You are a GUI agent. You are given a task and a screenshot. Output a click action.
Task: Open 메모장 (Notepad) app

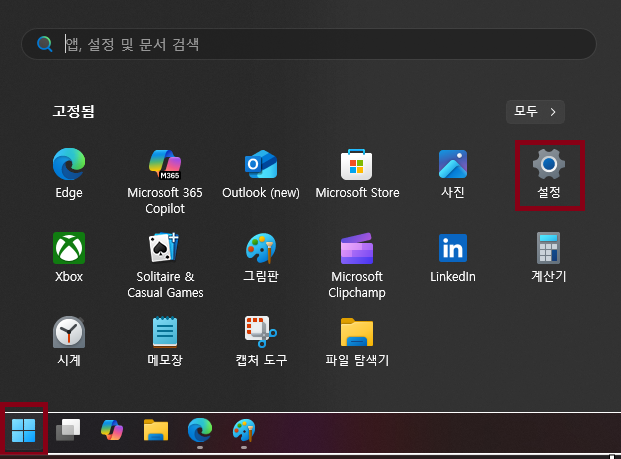165,341
